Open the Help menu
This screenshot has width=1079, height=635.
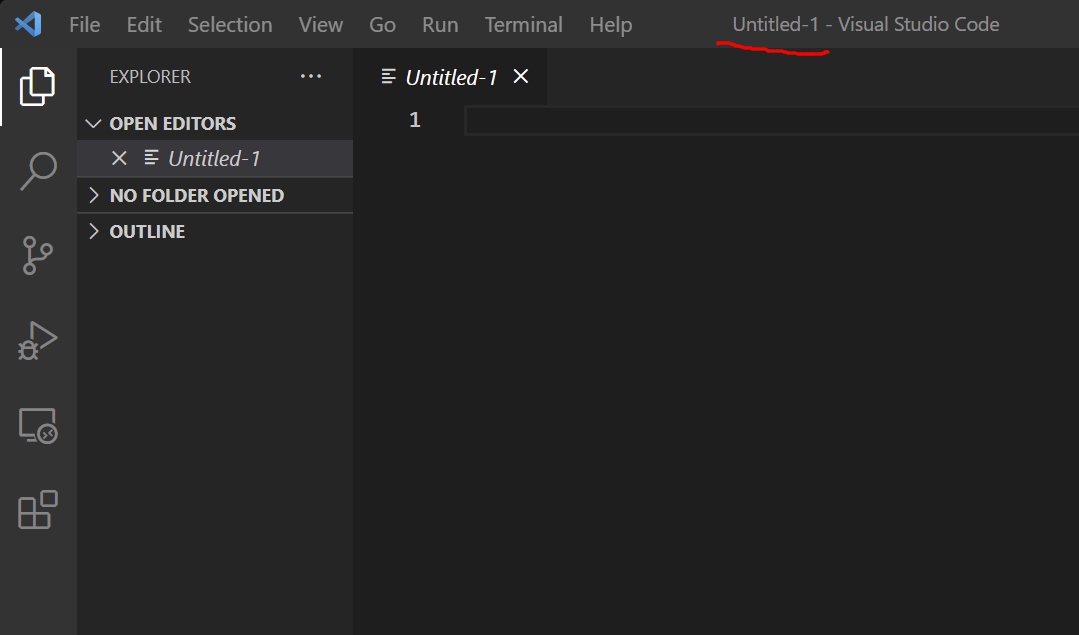(x=610, y=25)
